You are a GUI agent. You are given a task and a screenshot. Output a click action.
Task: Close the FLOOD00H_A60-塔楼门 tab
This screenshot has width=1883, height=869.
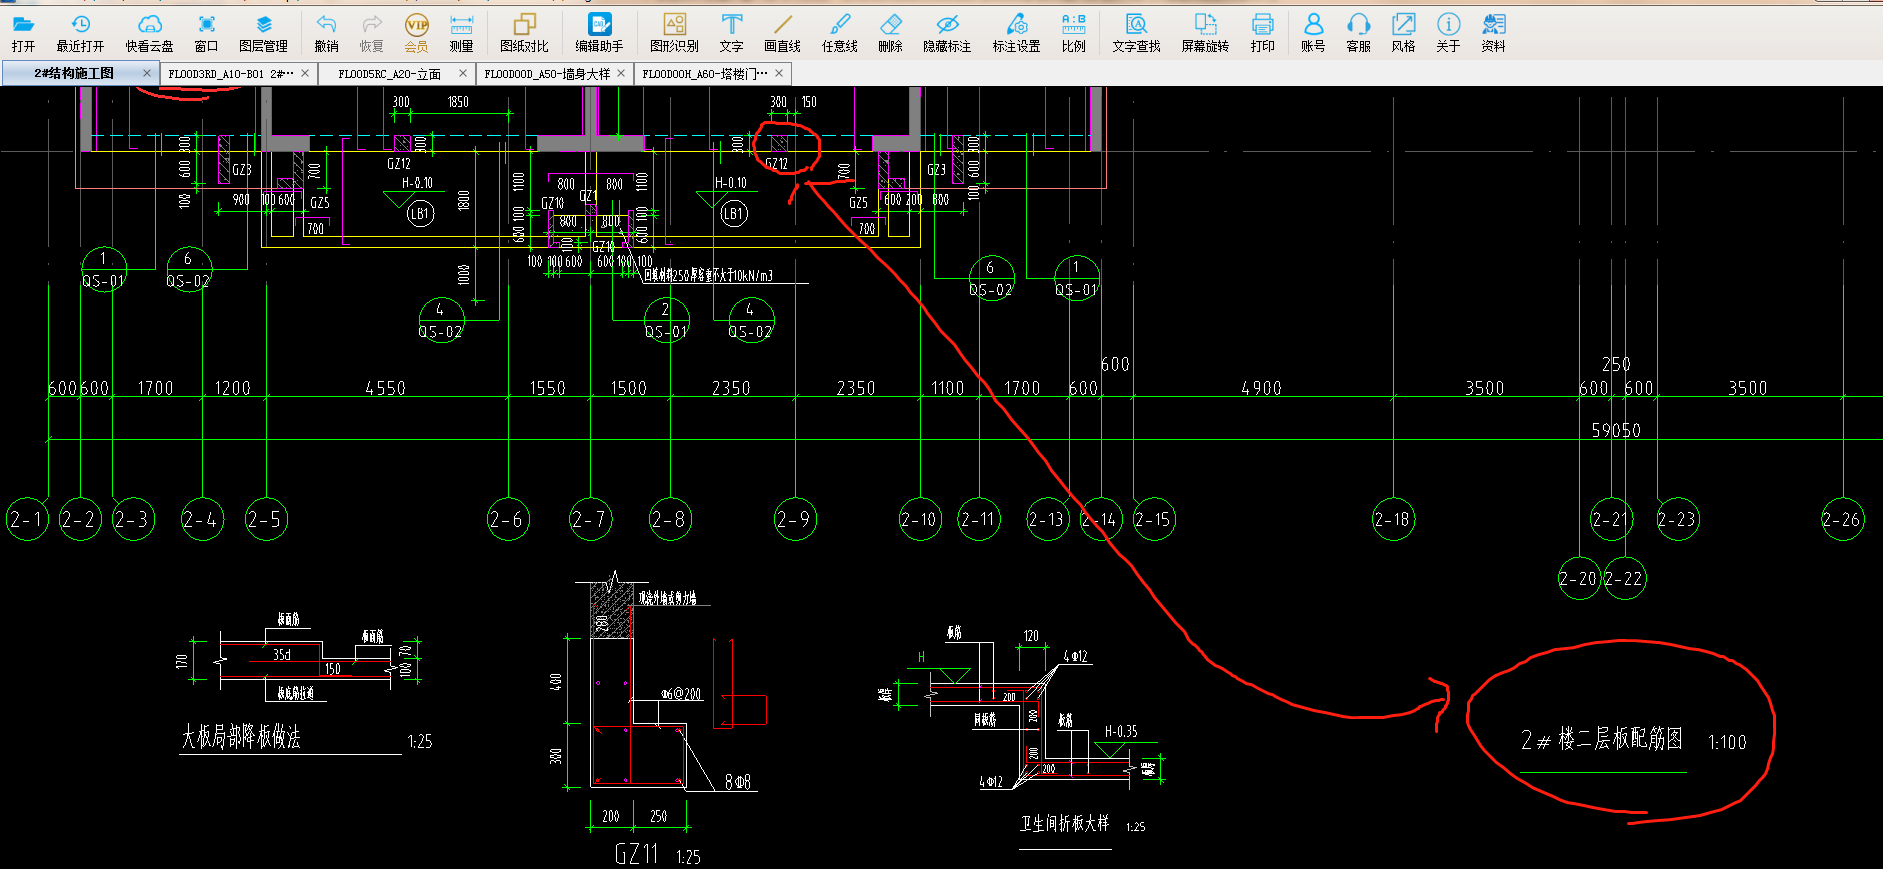(779, 73)
